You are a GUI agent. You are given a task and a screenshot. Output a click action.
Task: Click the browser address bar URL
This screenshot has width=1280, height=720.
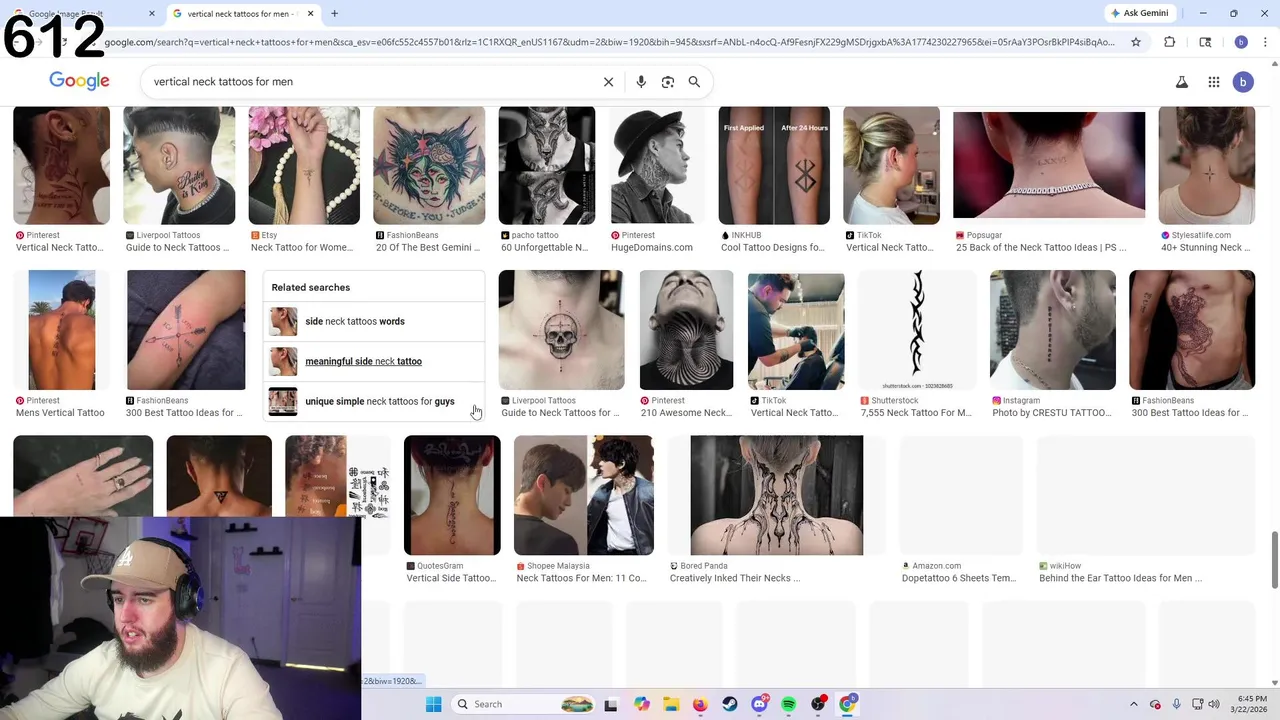pyautogui.click(x=610, y=42)
